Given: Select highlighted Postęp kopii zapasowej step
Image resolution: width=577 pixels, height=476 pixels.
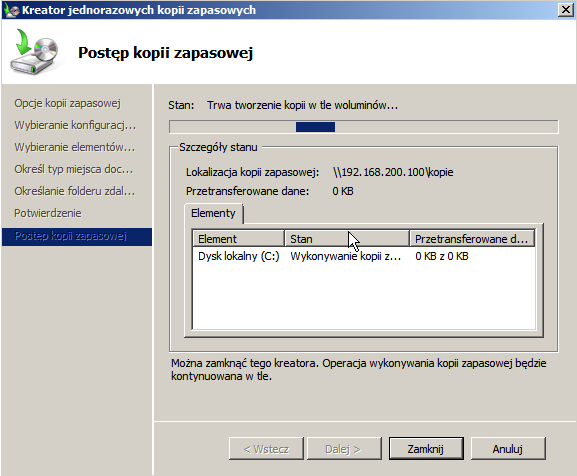Looking at the screenshot, I should click(77, 237).
